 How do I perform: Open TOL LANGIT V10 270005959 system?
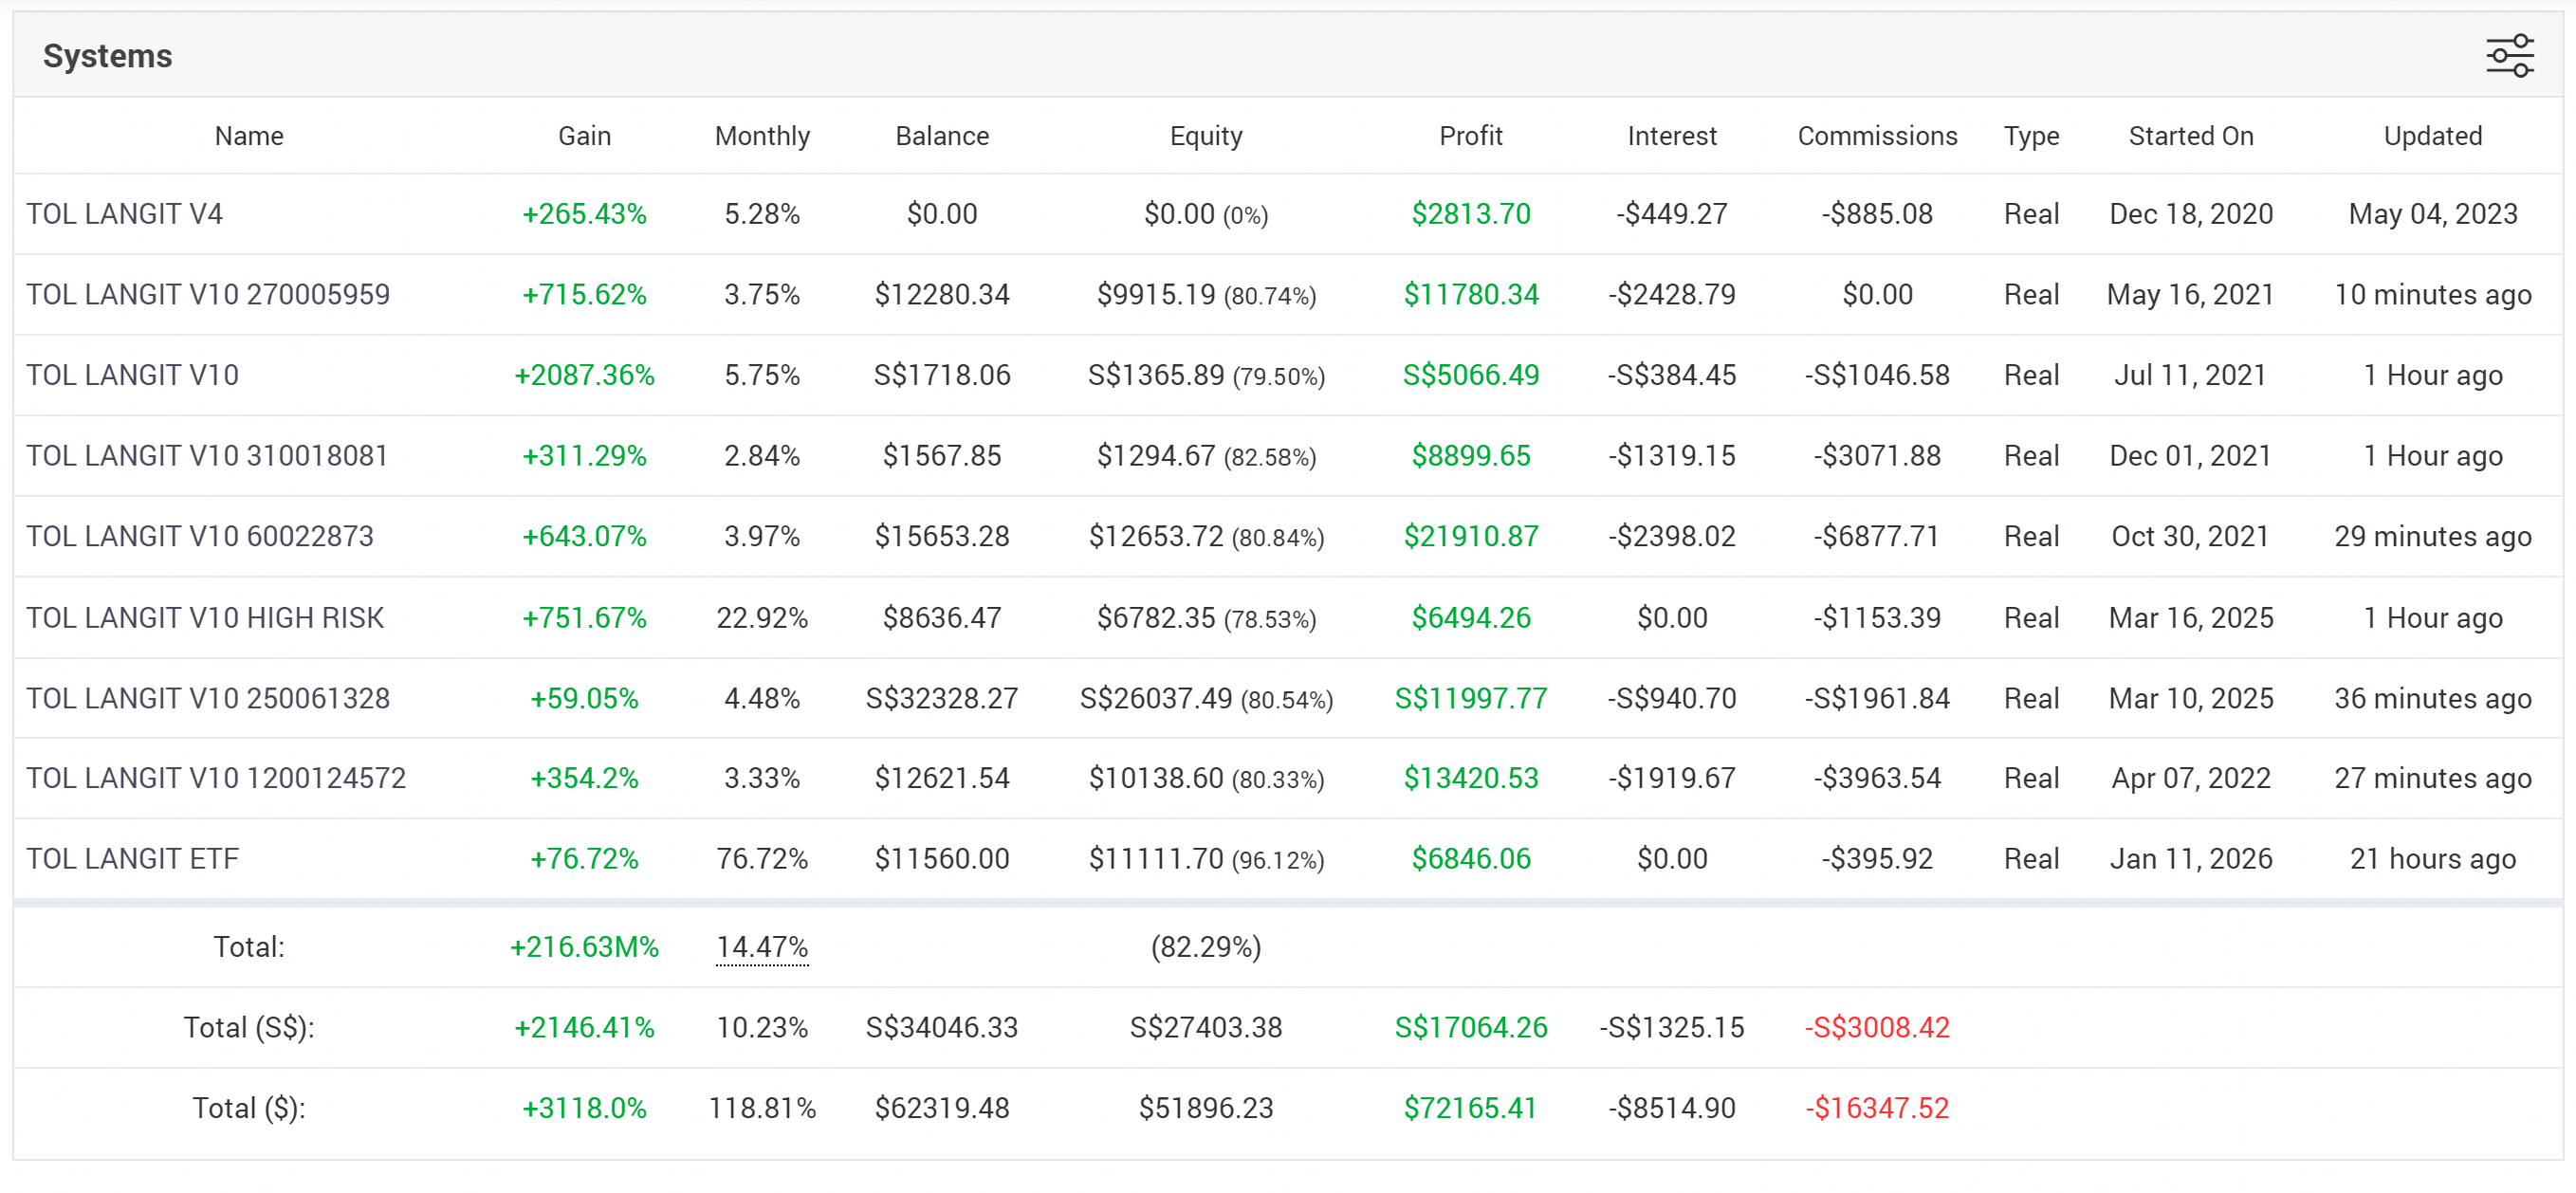pos(207,295)
